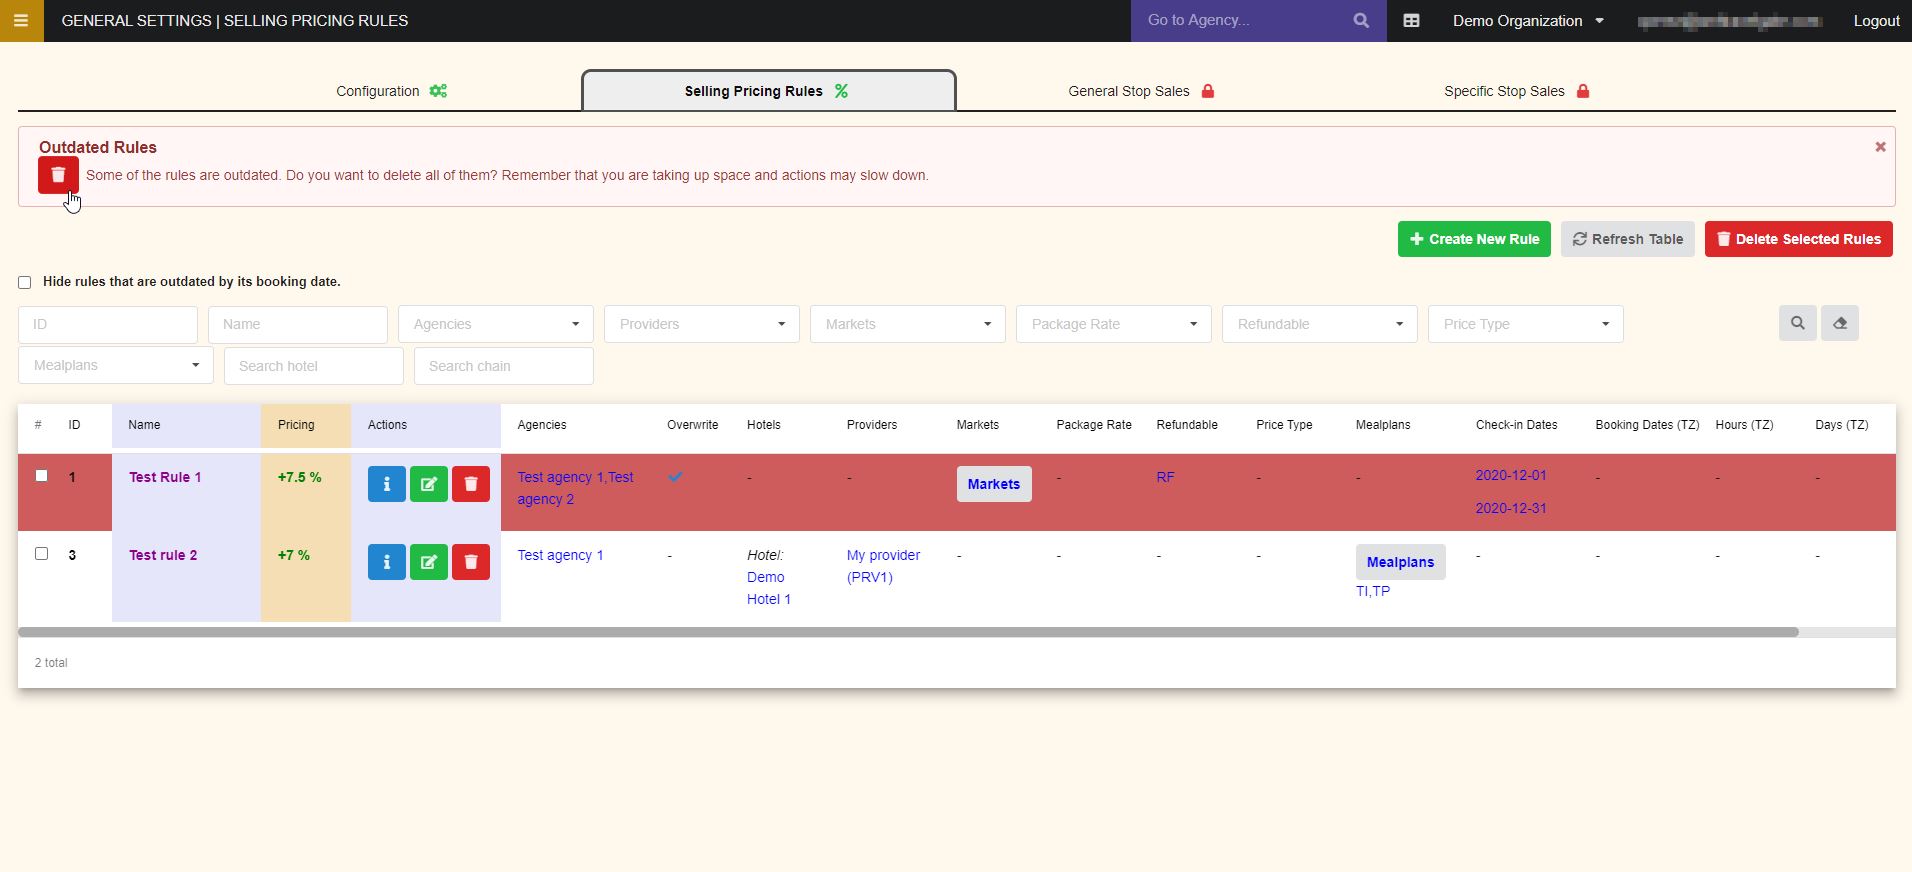Click Demo Hotel 1 cell

pyautogui.click(x=768, y=588)
